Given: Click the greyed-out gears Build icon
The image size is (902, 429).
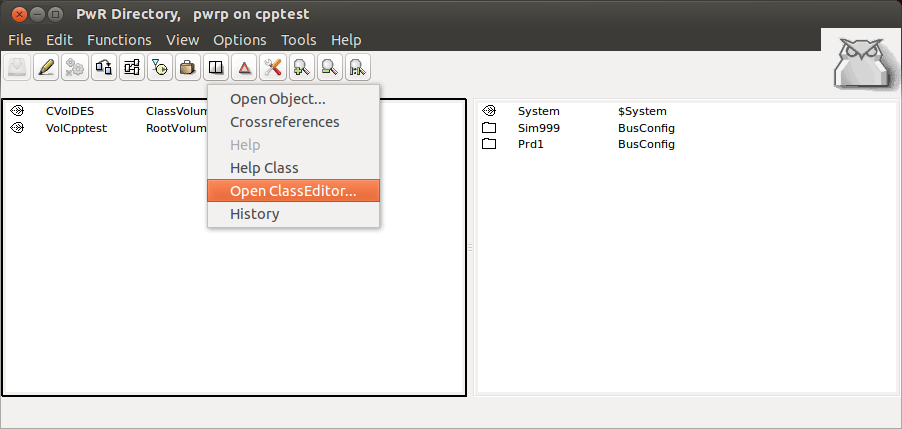Looking at the screenshot, I should coord(75,68).
